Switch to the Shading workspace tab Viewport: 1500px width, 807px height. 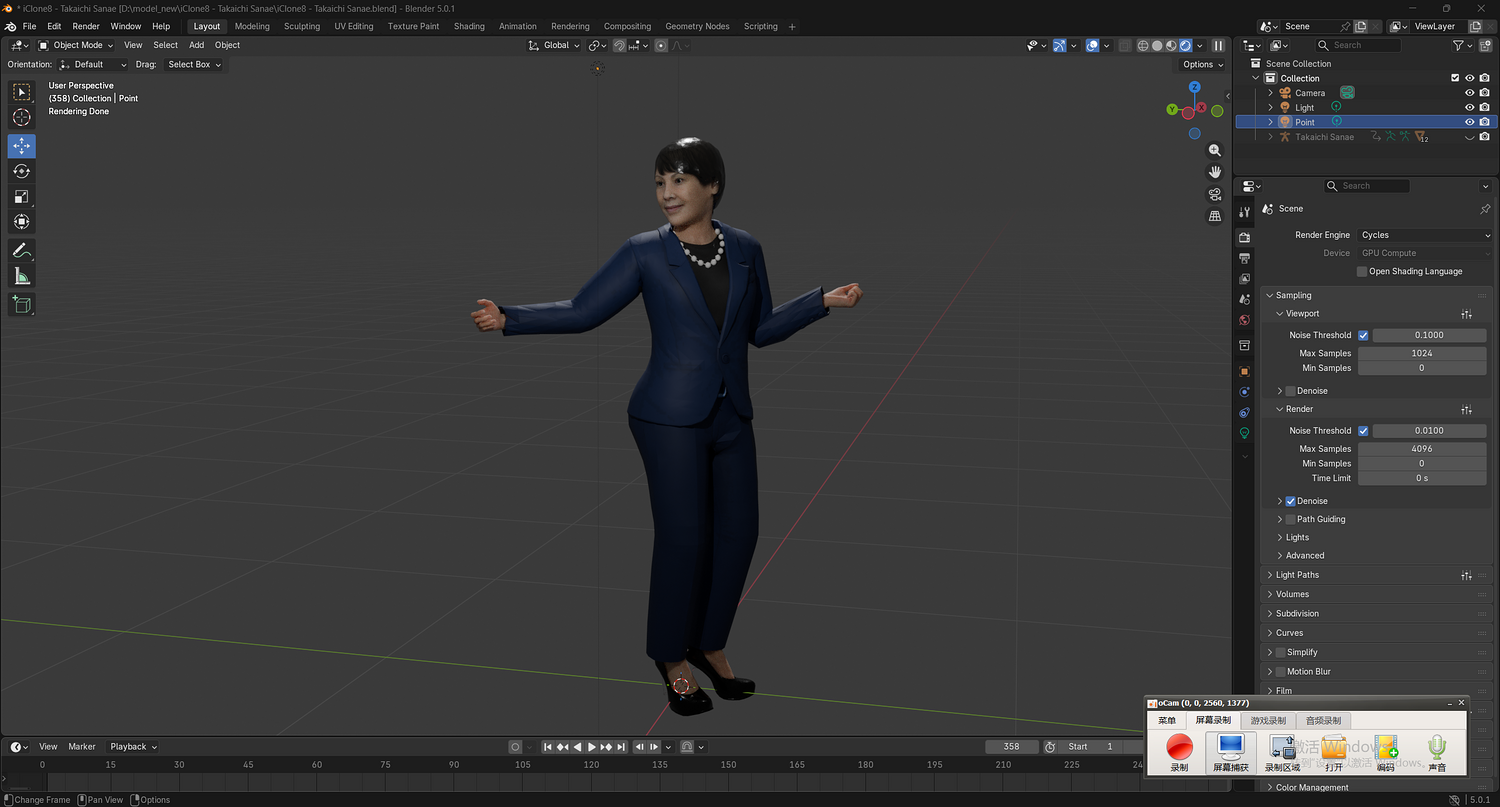[x=469, y=26]
